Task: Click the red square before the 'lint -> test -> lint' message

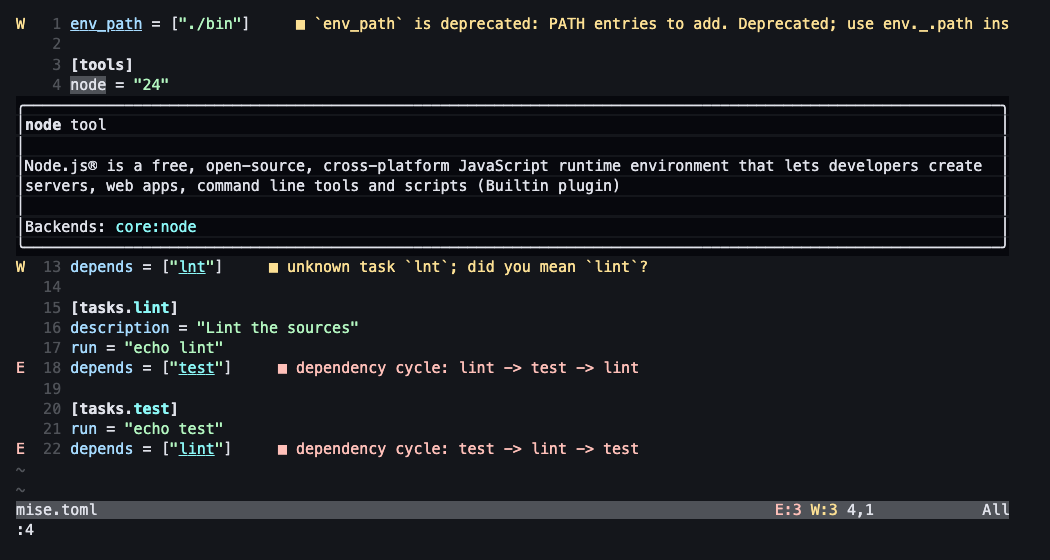Action: click(x=283, y=369)
